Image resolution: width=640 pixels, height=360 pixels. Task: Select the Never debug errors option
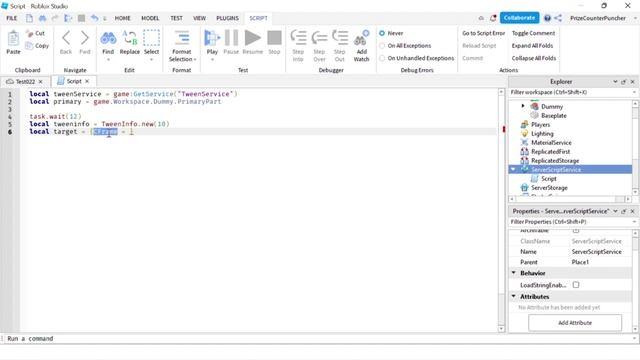pos(382,33)
